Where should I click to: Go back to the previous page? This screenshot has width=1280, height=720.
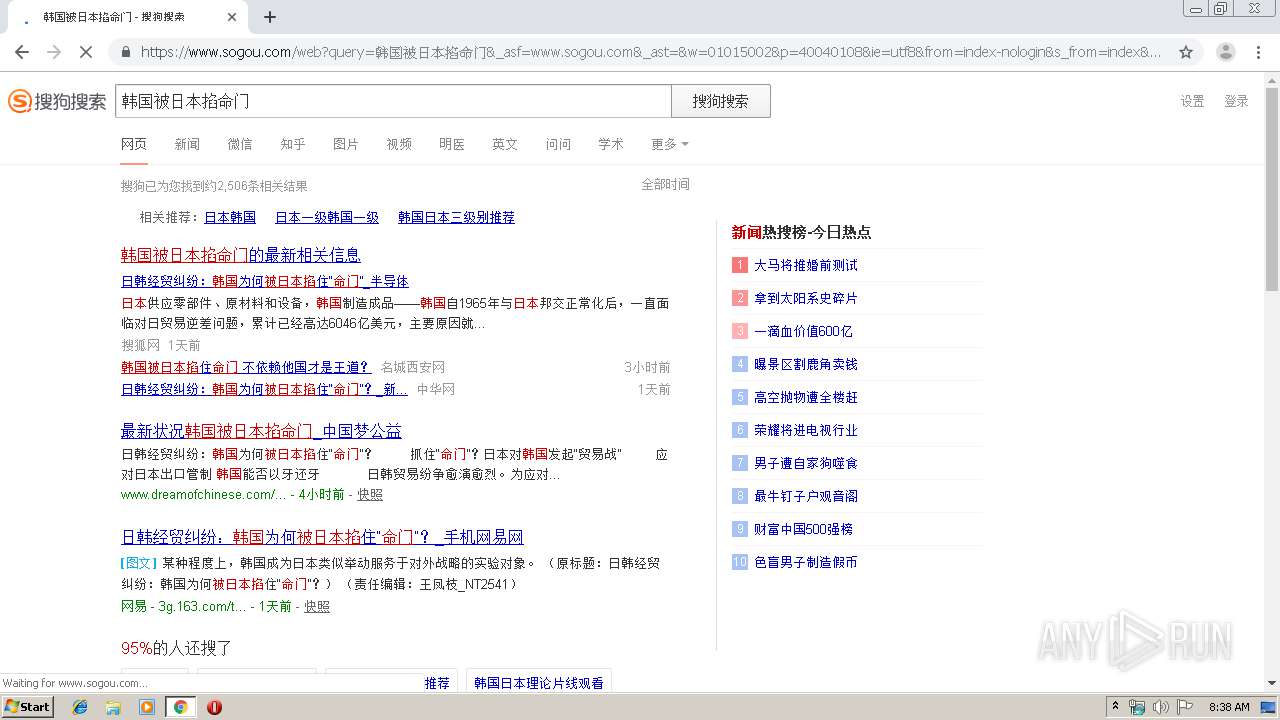tap(22, 52)
